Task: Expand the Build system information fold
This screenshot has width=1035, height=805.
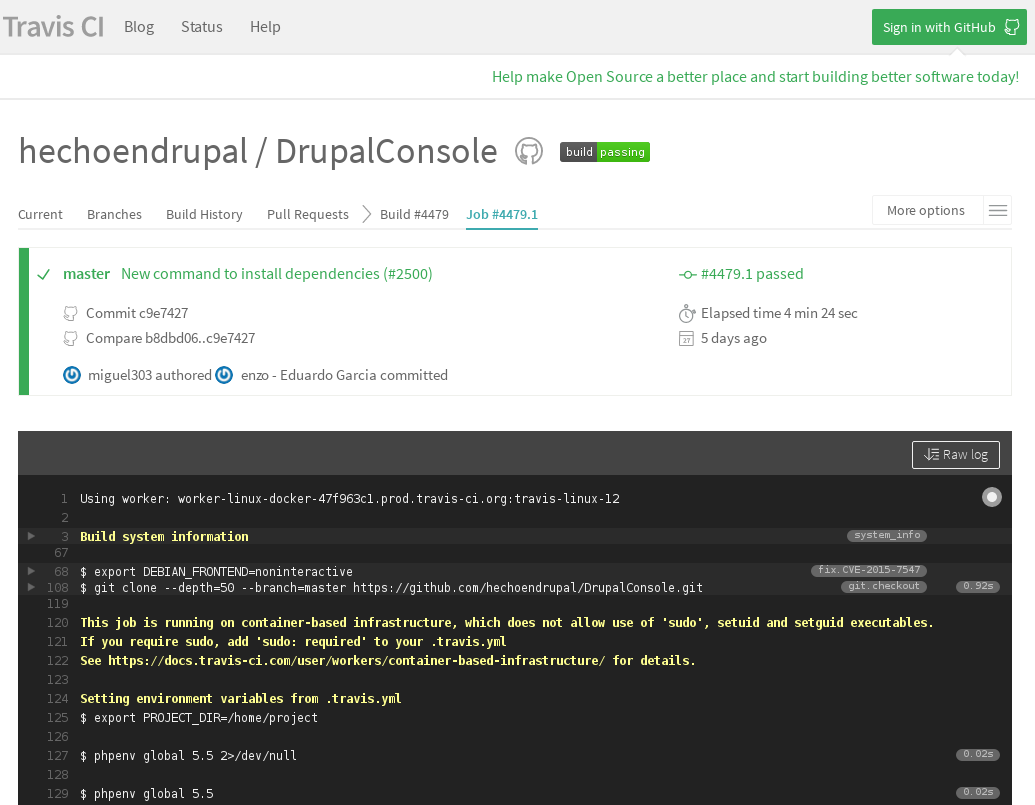Action: point(31,536)
